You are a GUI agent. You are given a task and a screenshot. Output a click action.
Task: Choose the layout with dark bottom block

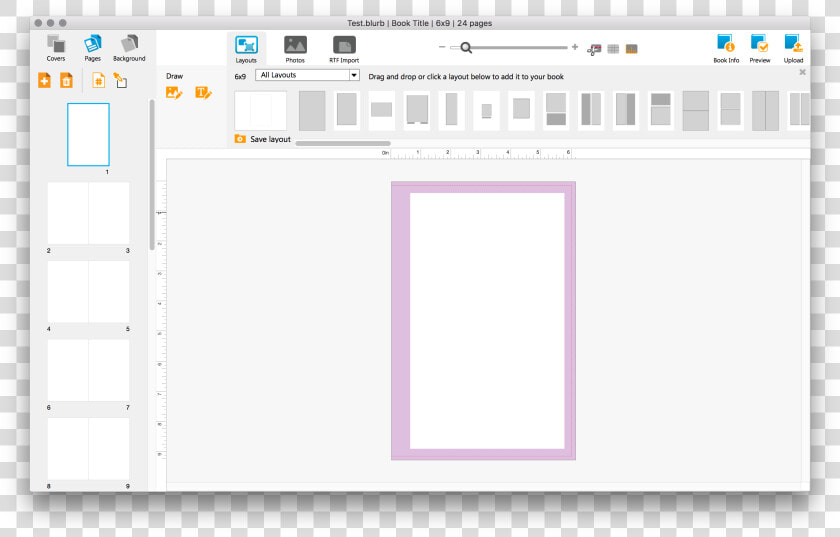coord(556,110)
